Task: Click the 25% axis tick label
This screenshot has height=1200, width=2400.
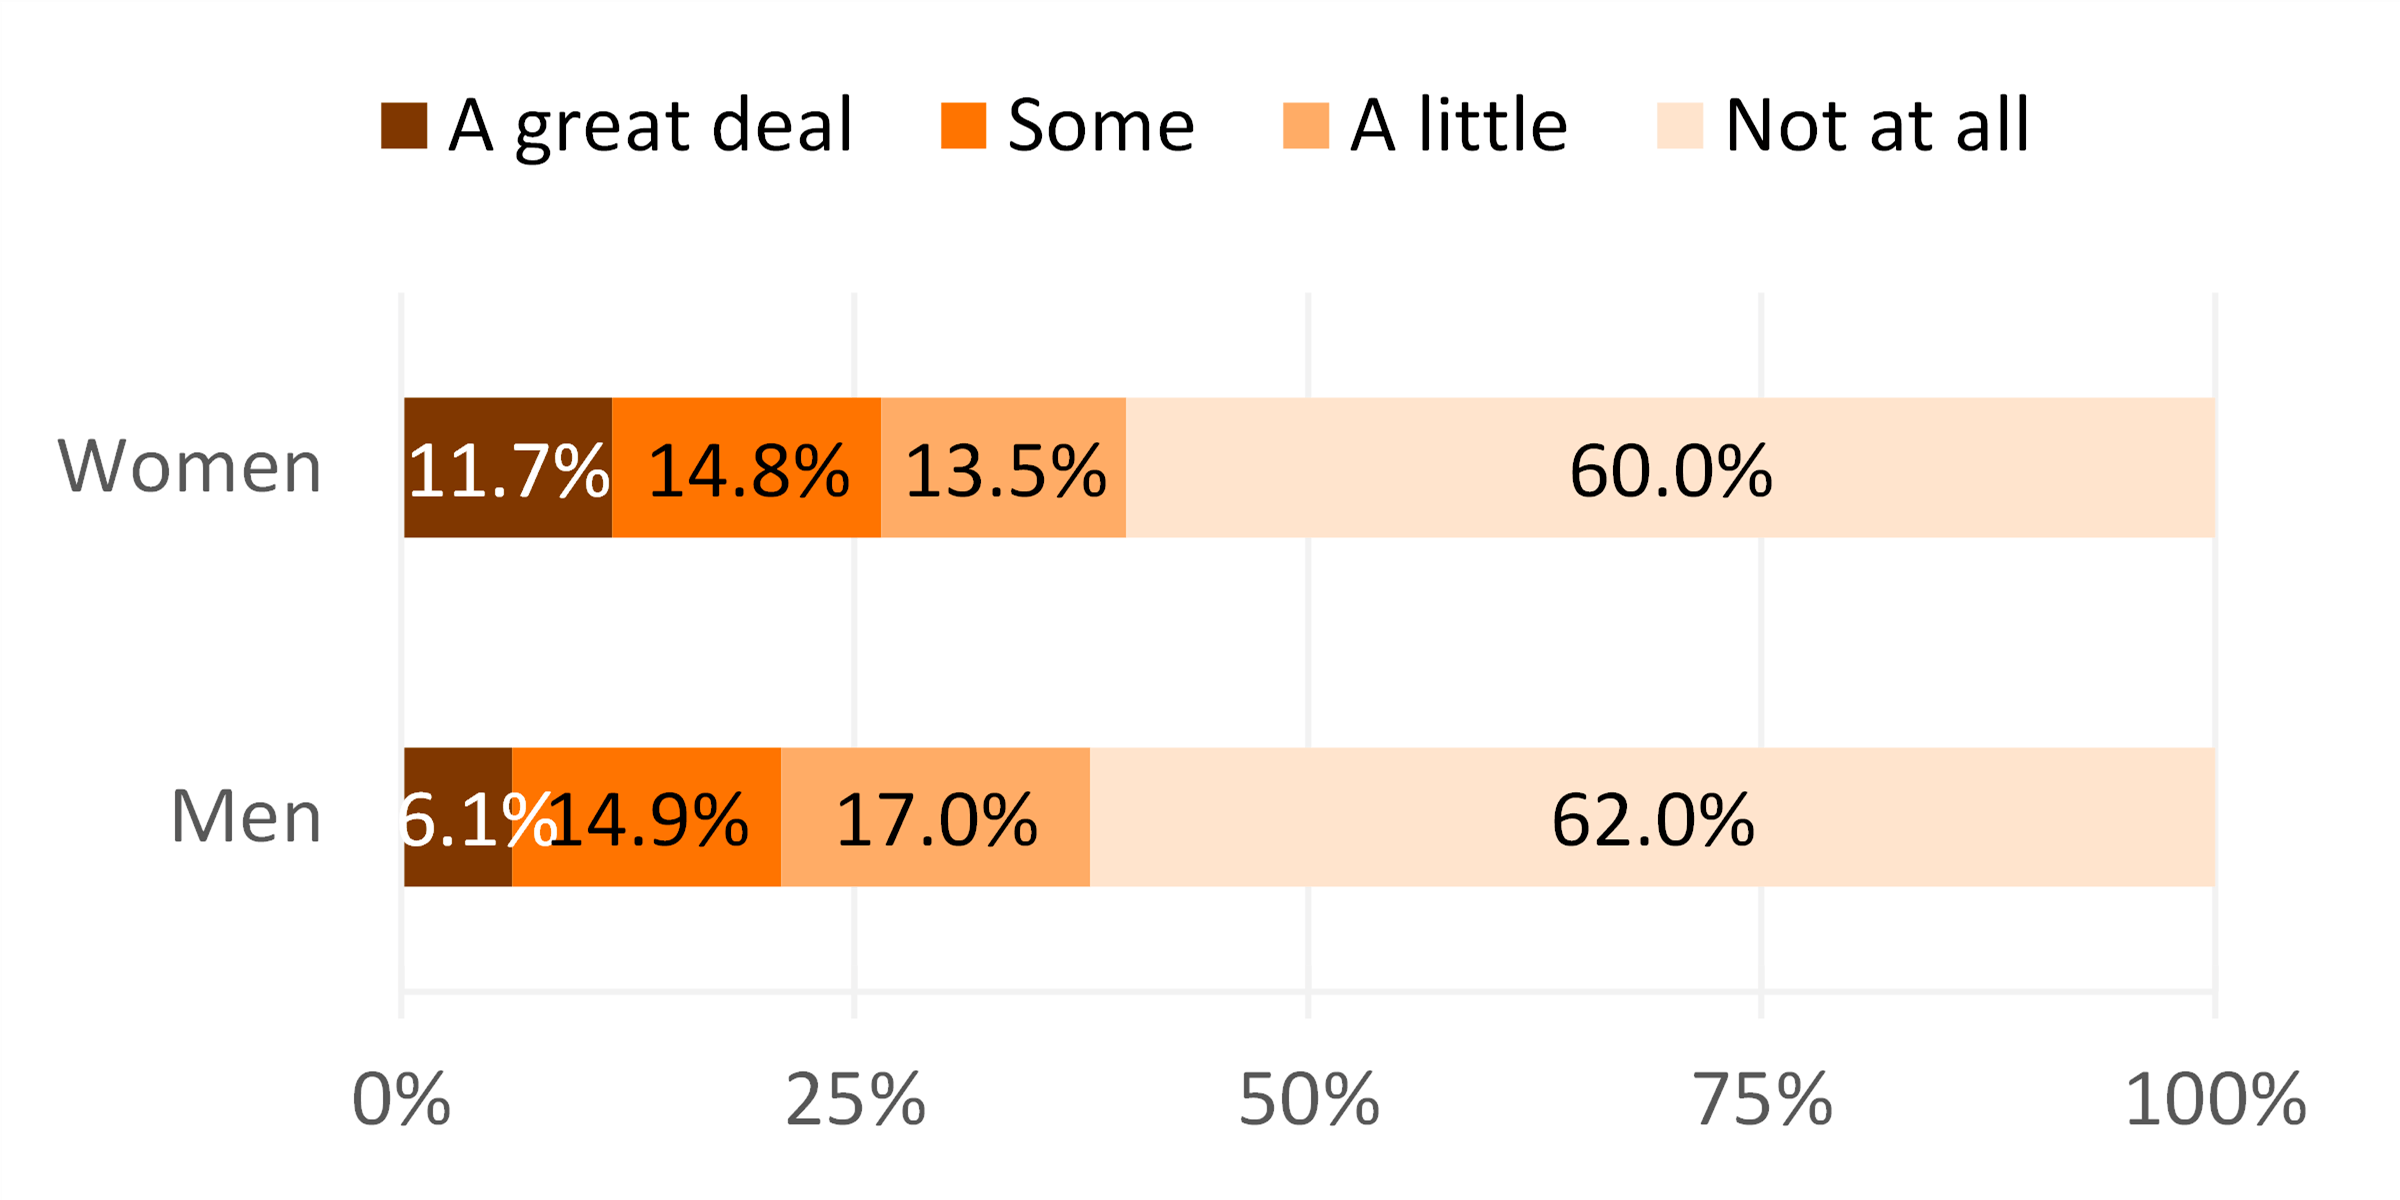Action: pyautogui.click(x=855, y=1101)
